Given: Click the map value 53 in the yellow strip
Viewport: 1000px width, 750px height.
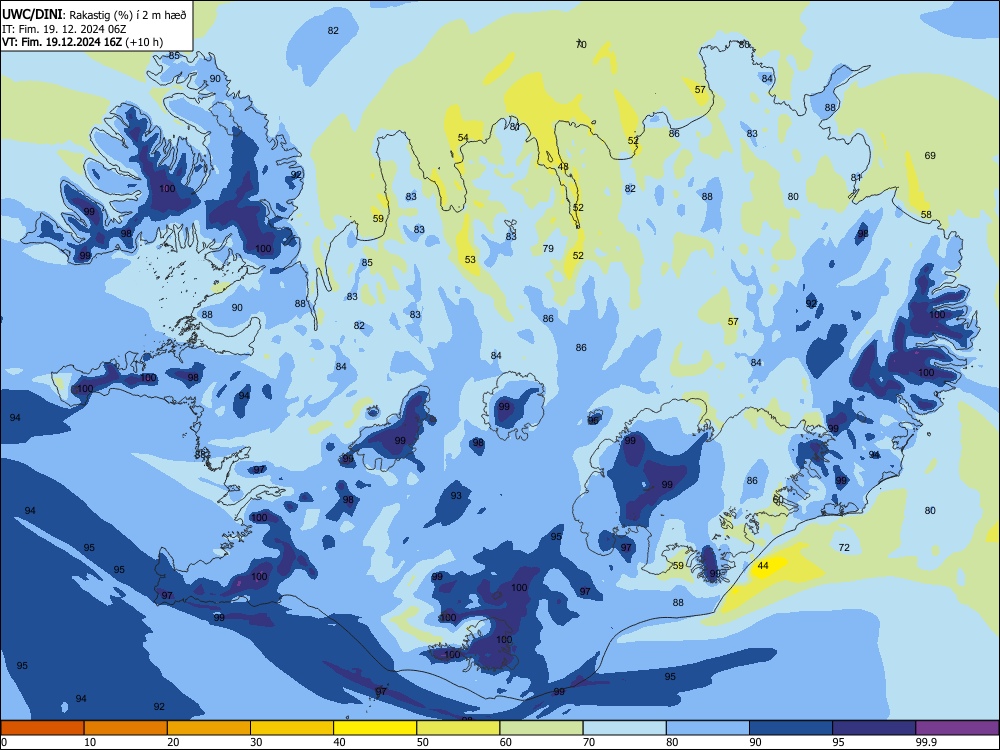Looking at the screenshot, I should pos(470,260).
